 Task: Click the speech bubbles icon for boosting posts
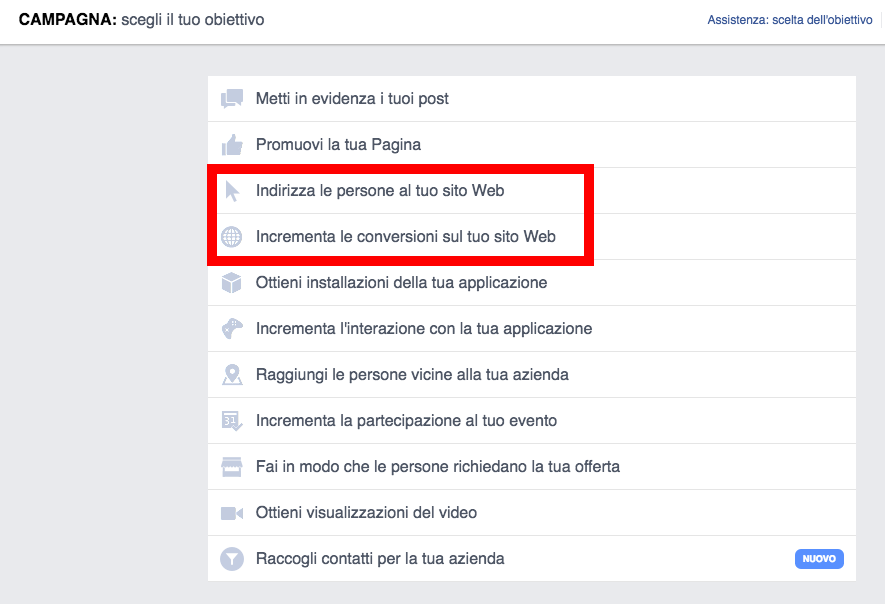pos(231,98)
